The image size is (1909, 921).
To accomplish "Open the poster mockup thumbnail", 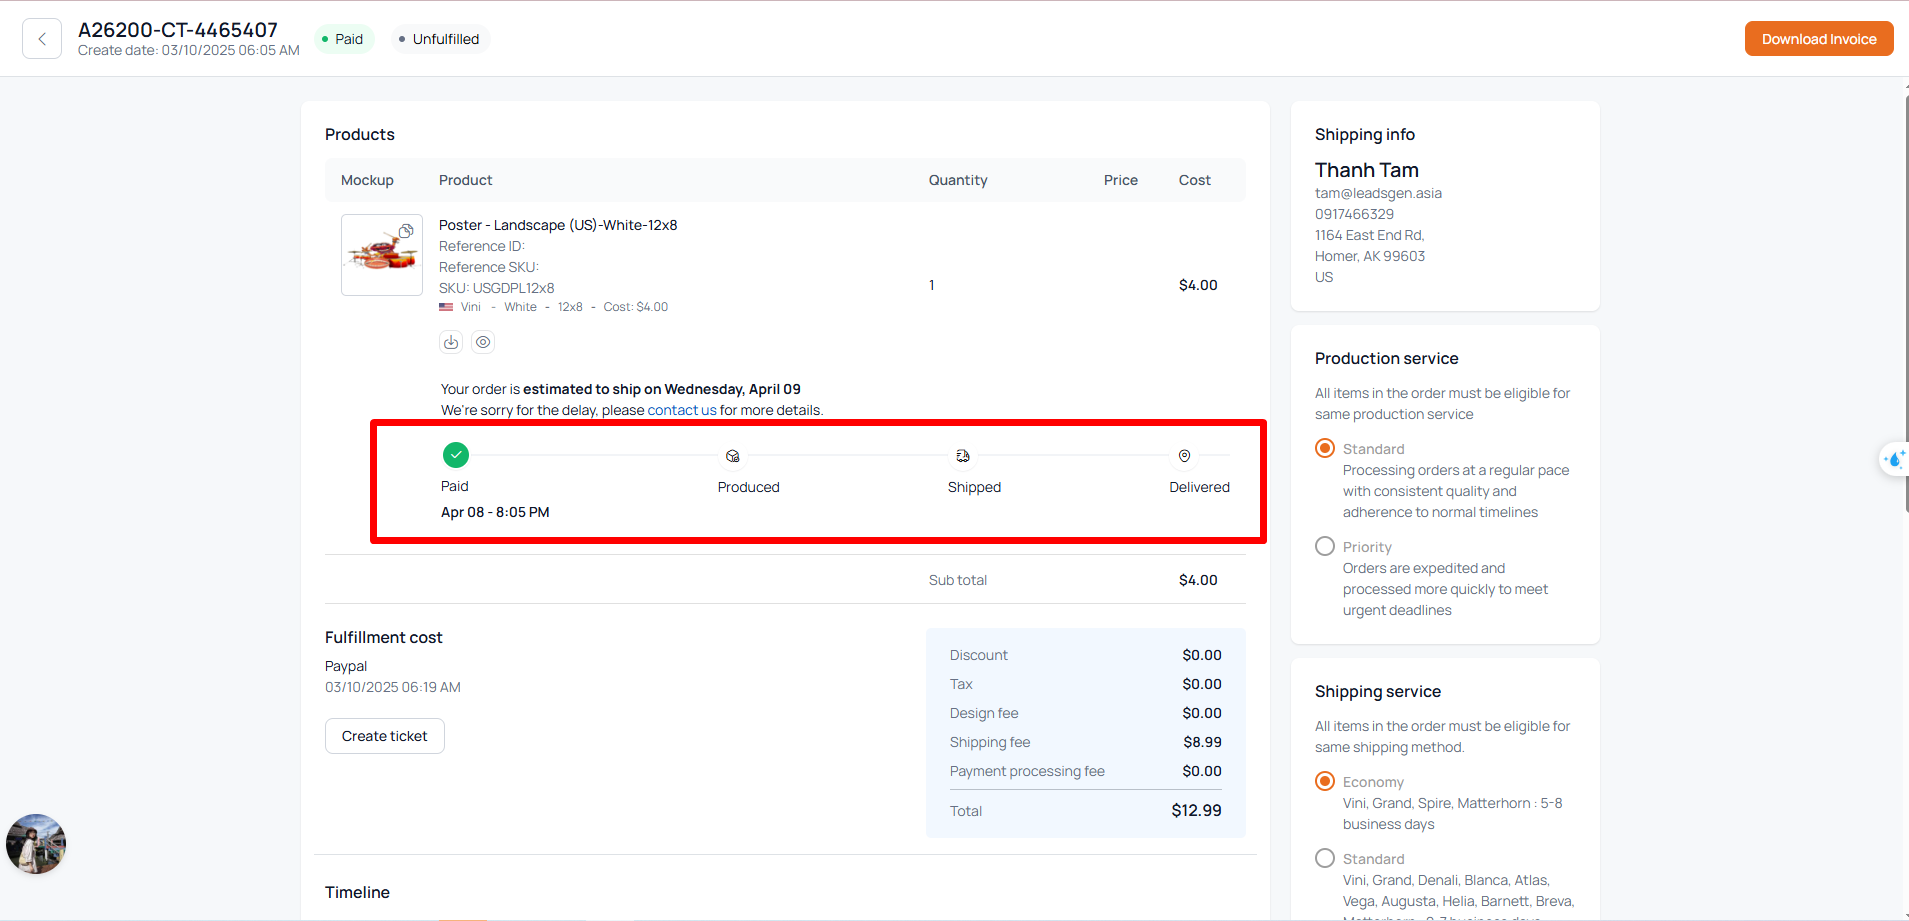I will click(x=381, y=256).
